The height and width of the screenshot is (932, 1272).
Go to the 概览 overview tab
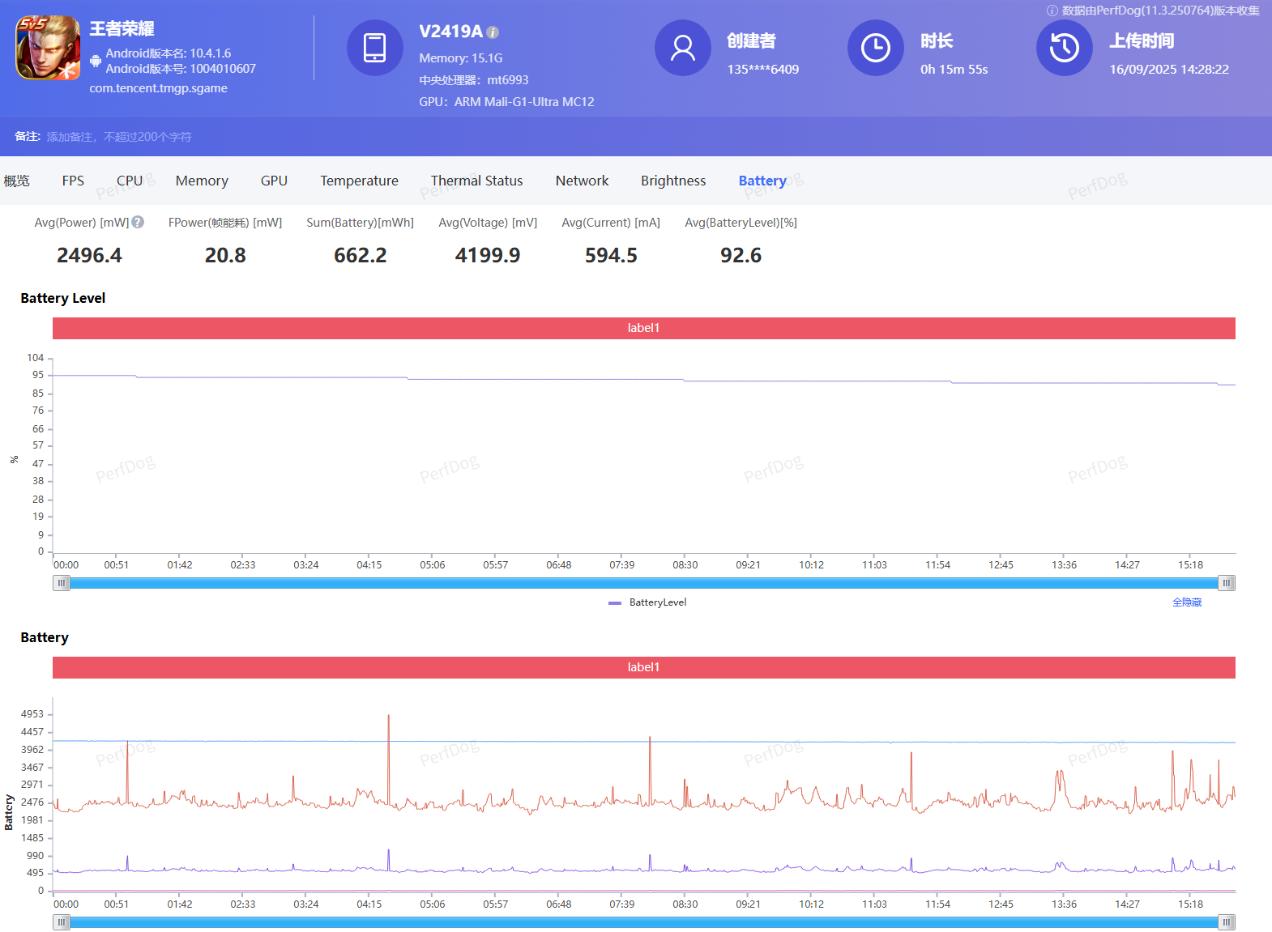17,181
